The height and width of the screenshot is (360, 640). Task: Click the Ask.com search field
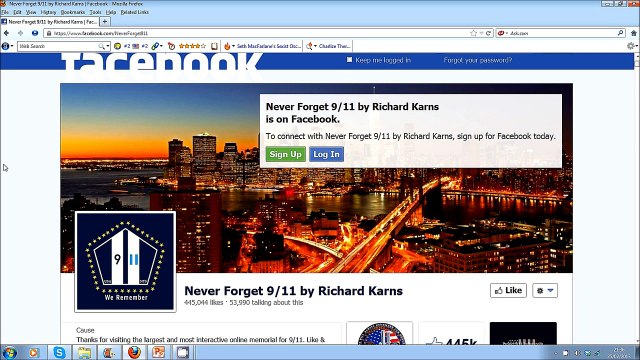[x=562, y=33]
